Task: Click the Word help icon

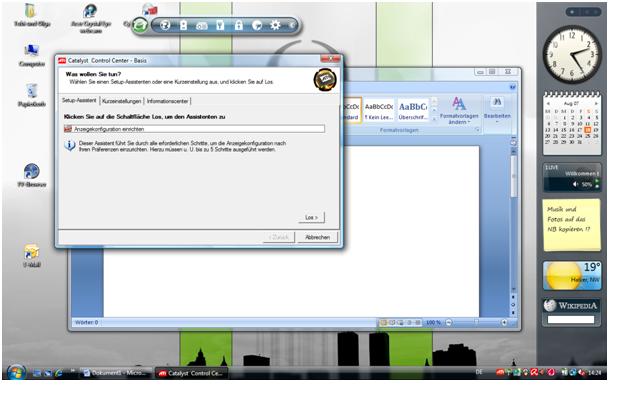Action: (x=512, y=87)
